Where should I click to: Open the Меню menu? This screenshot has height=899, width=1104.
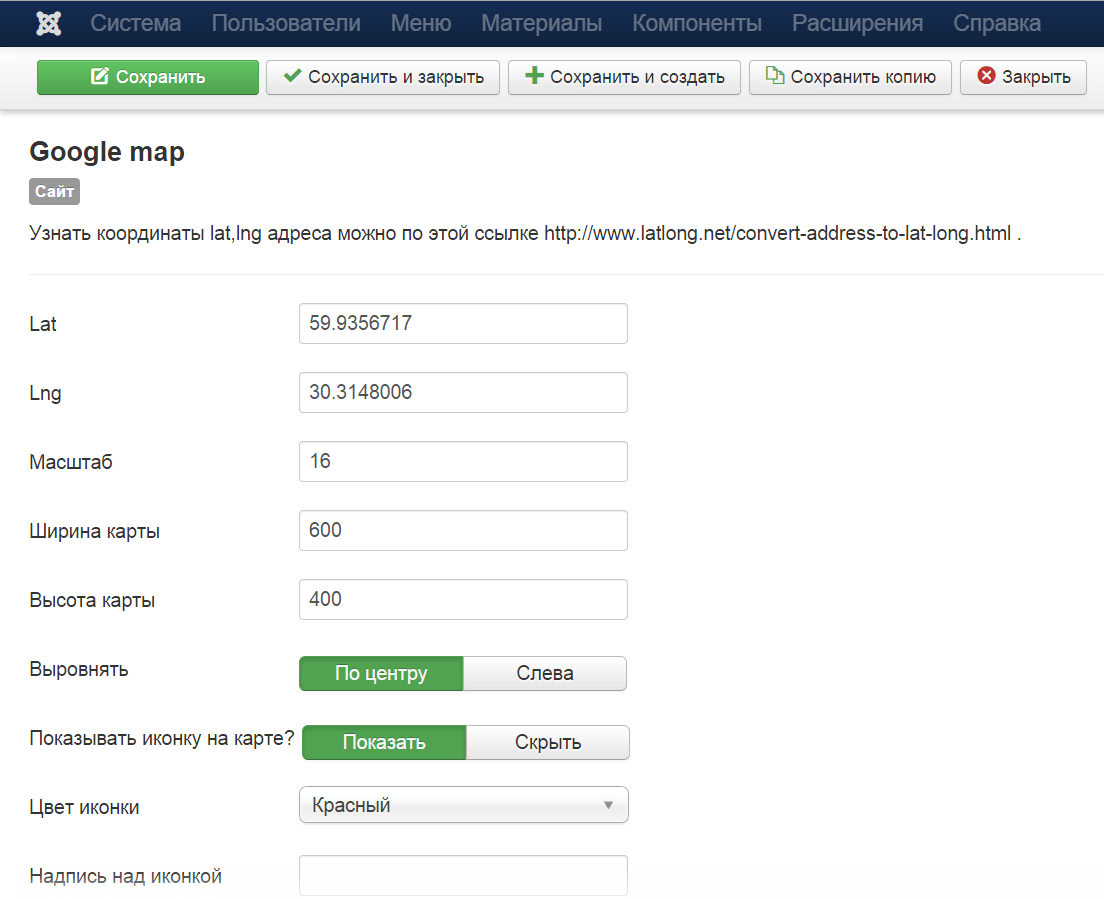click(421, 23)
